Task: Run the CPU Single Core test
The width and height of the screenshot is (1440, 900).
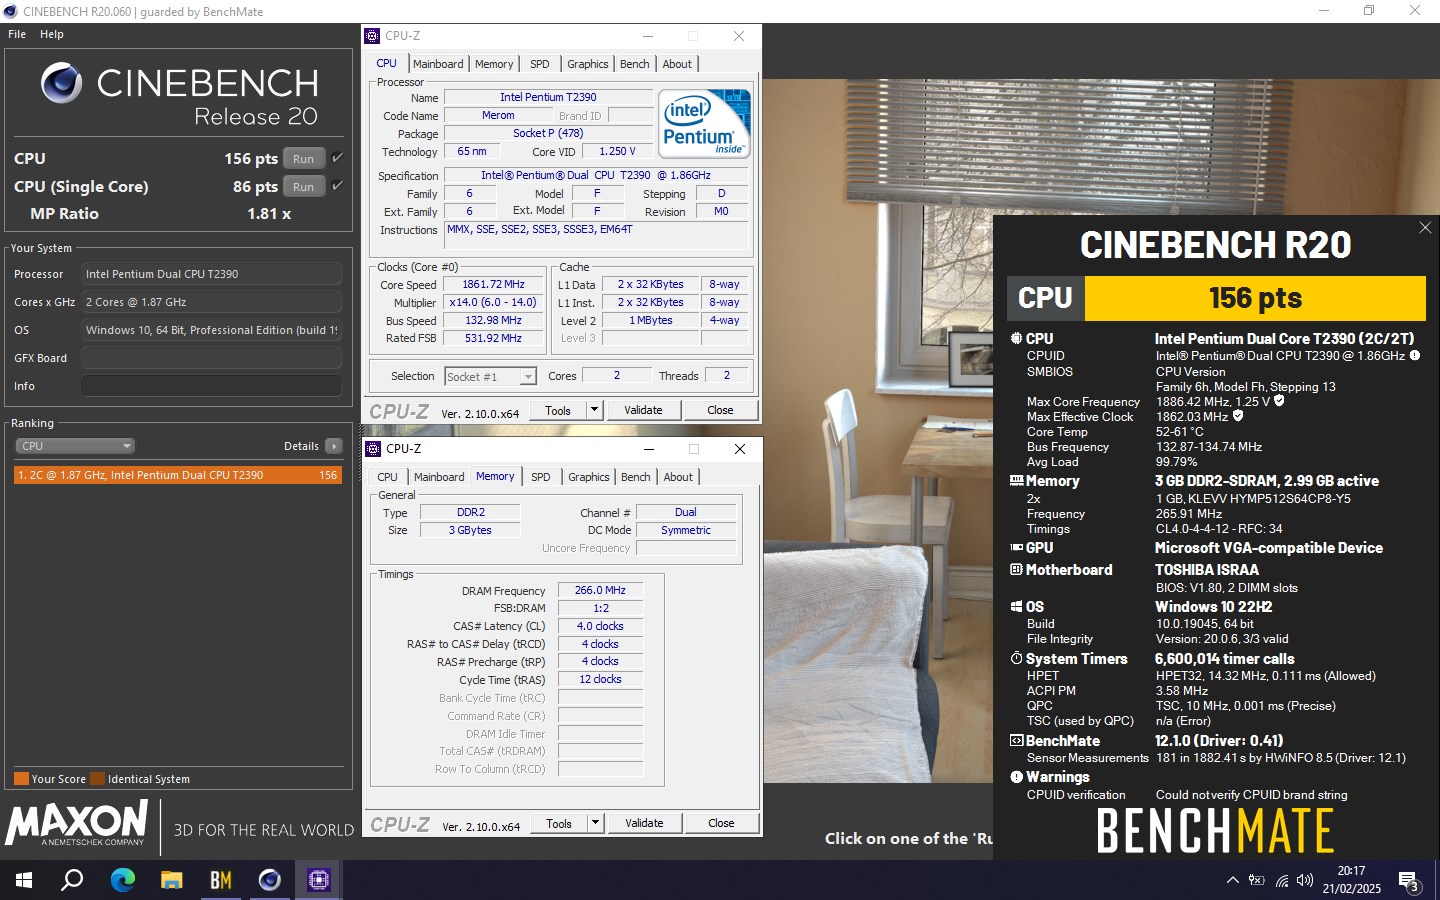Action: 304,186
